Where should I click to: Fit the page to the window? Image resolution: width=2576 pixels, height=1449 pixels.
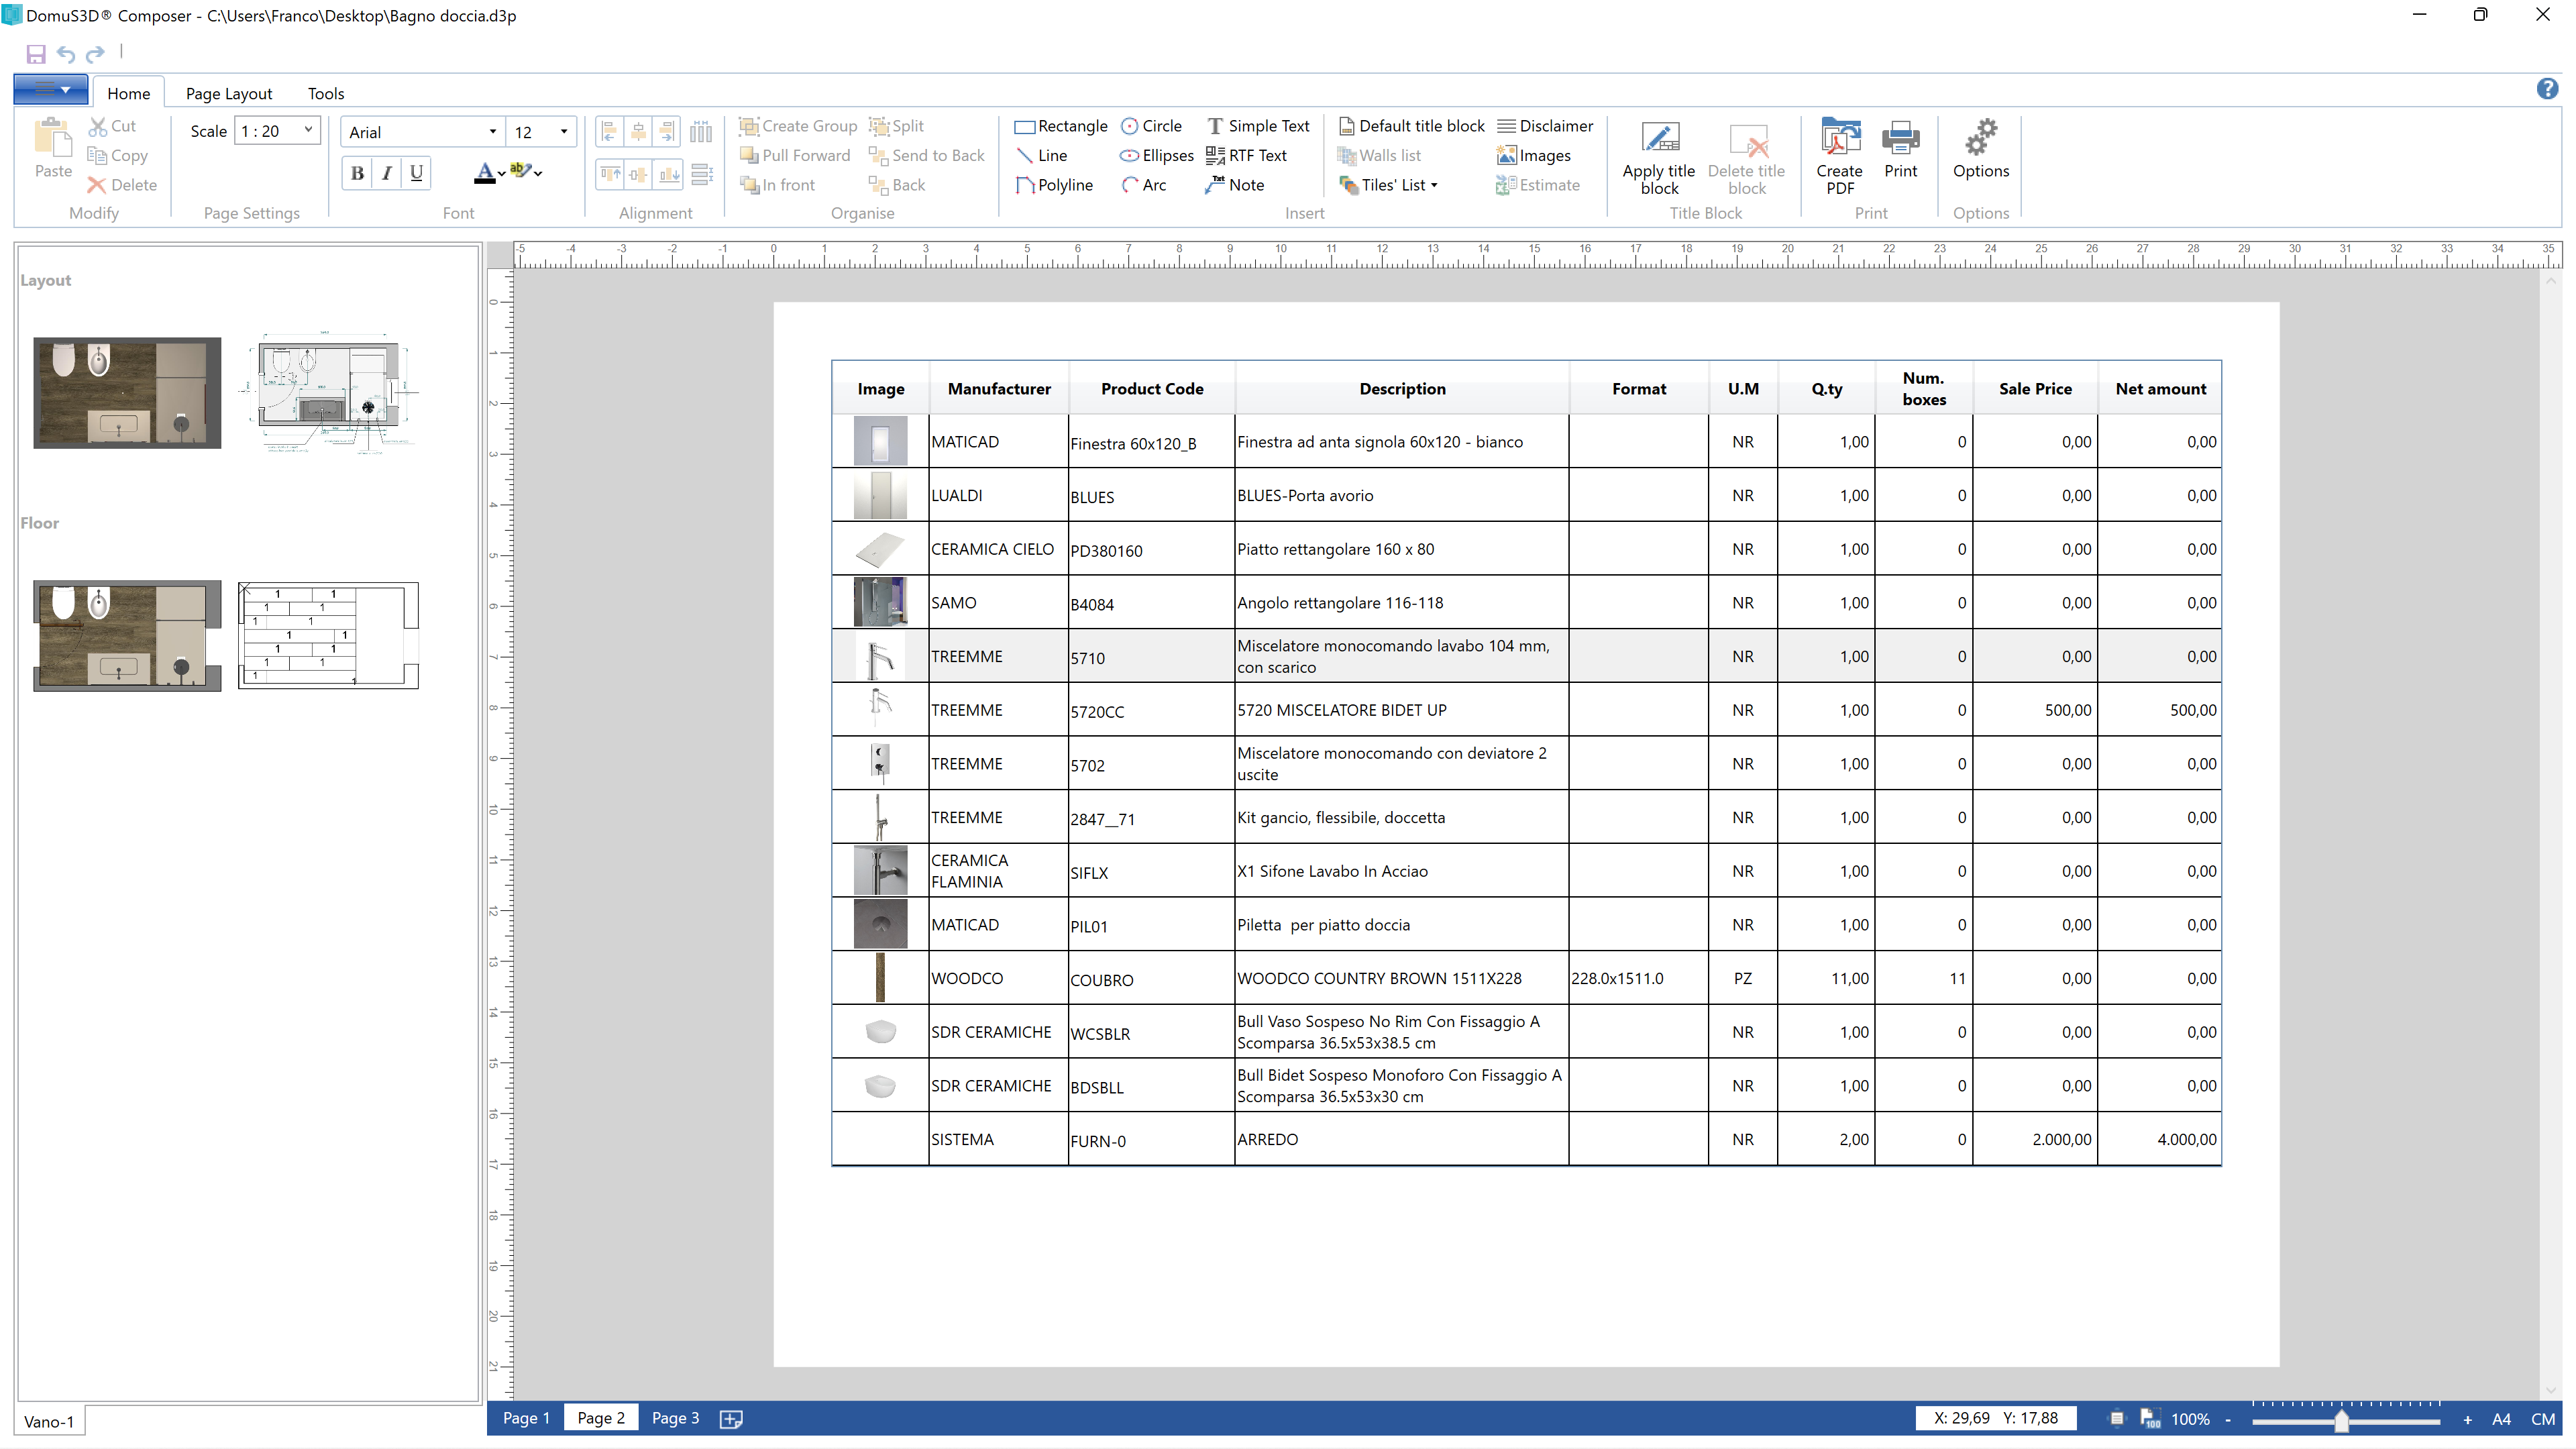click(x=2116, y=1418)
